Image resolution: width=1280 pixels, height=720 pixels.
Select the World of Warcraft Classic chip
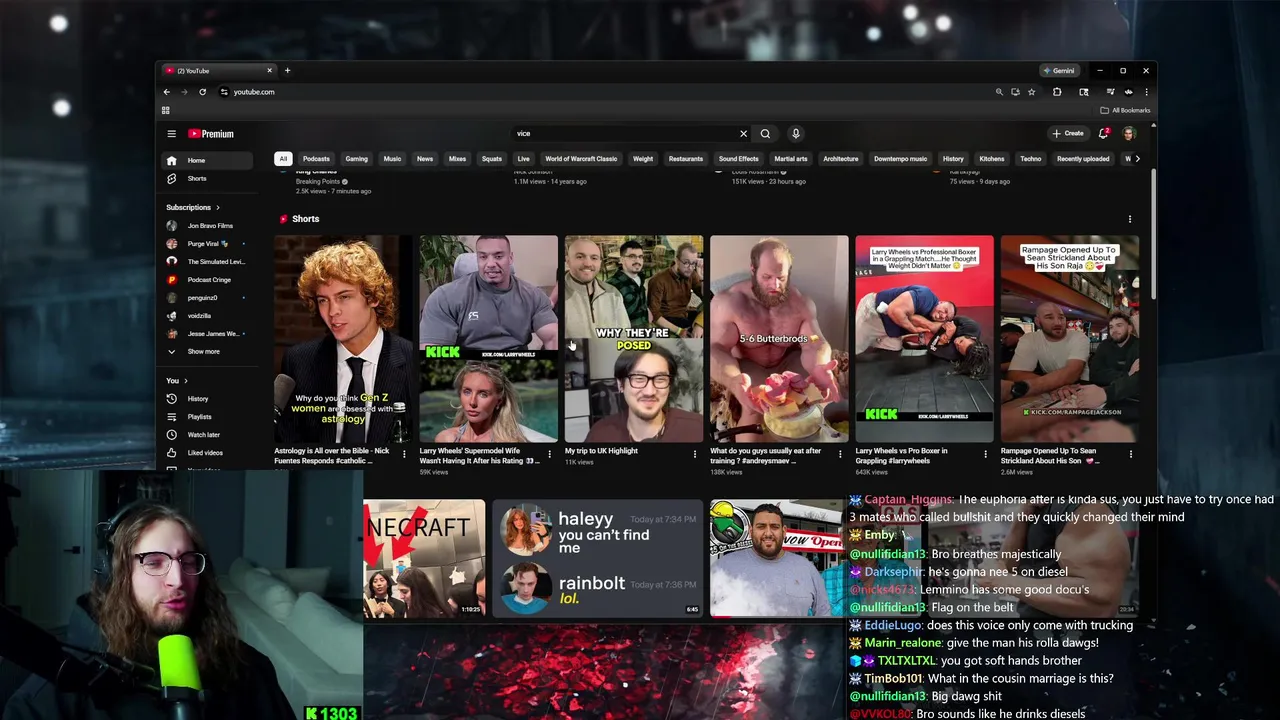581,159
